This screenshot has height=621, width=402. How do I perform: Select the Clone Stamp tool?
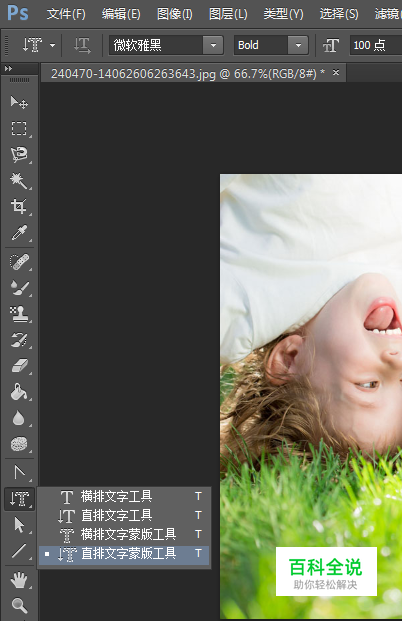(19, 314)
